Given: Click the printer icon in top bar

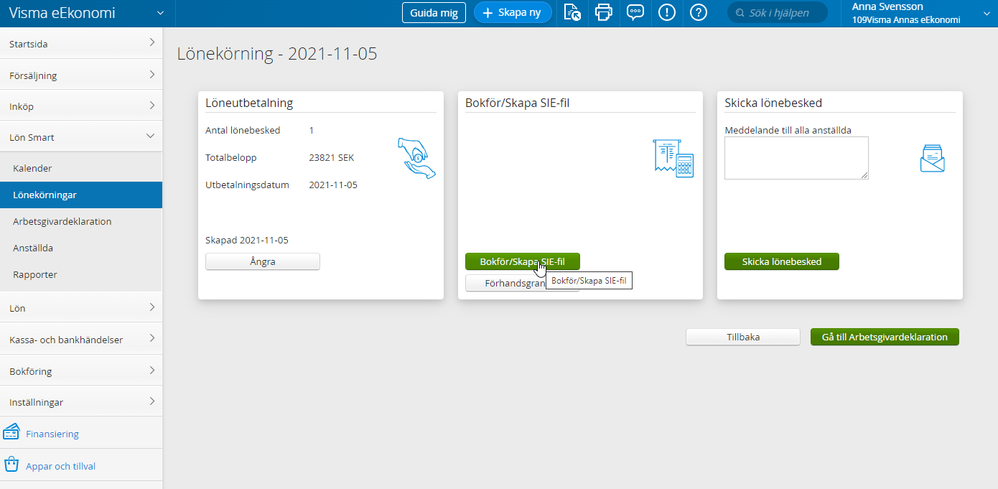Looking at the screenshot, I should click(x=603, y=13).
